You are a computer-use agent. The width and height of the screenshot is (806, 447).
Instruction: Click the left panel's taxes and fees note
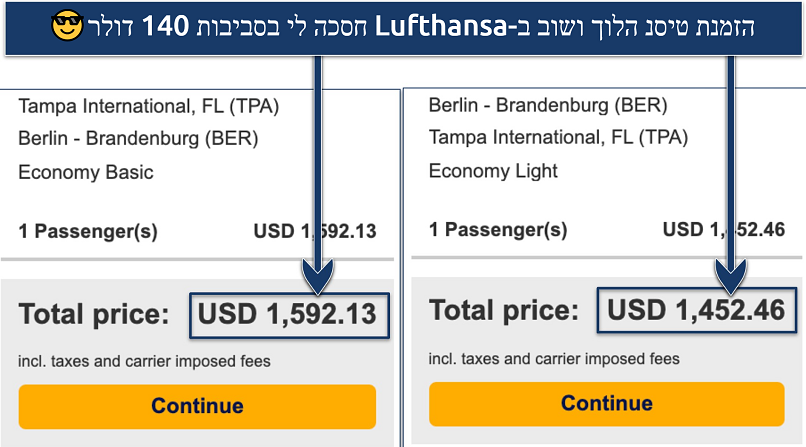[x=144, y=361]
